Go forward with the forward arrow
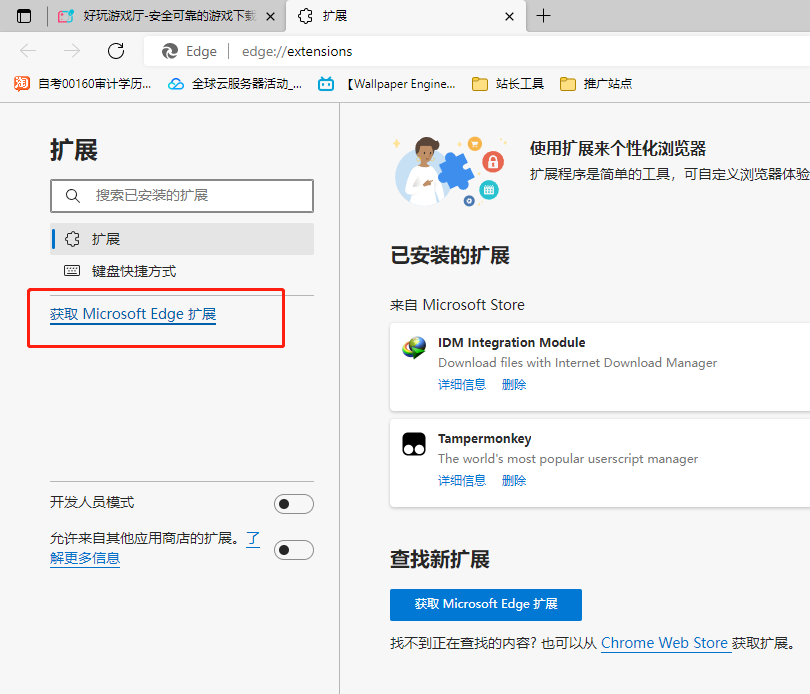 [72, 51]
